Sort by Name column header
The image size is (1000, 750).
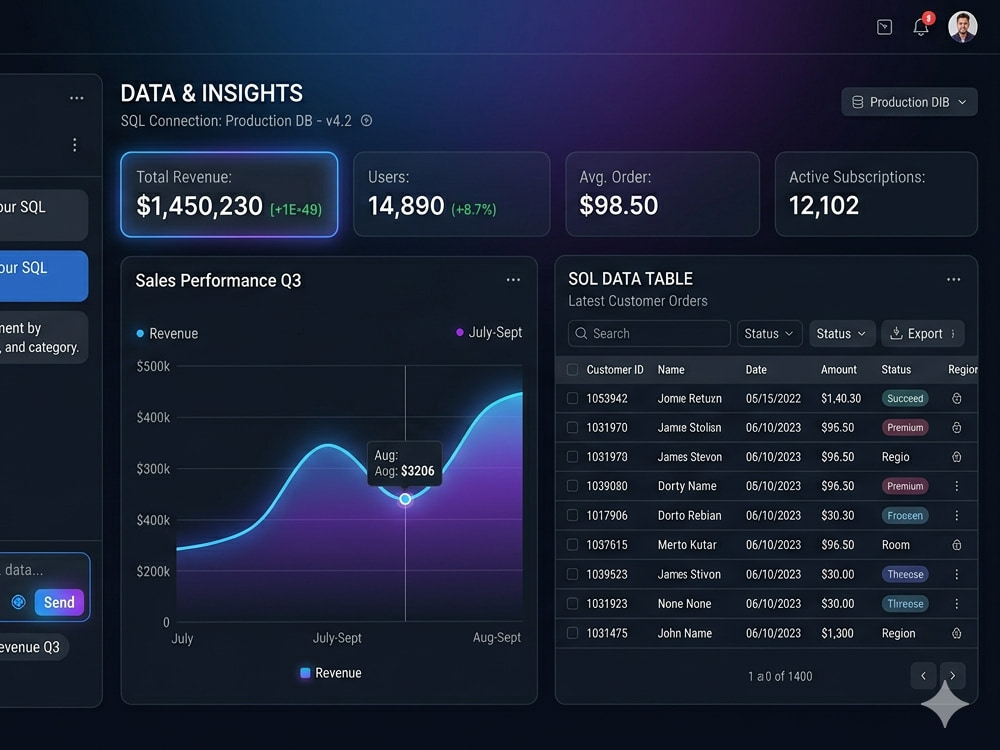671,370
